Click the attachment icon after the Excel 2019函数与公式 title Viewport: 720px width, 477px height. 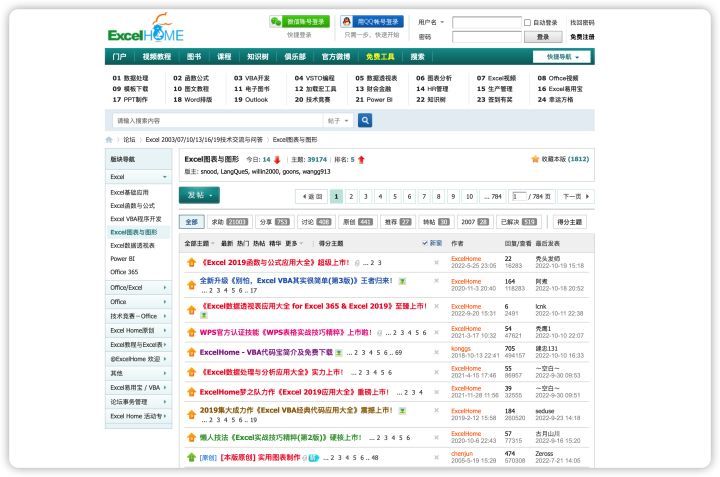[357, 263]
